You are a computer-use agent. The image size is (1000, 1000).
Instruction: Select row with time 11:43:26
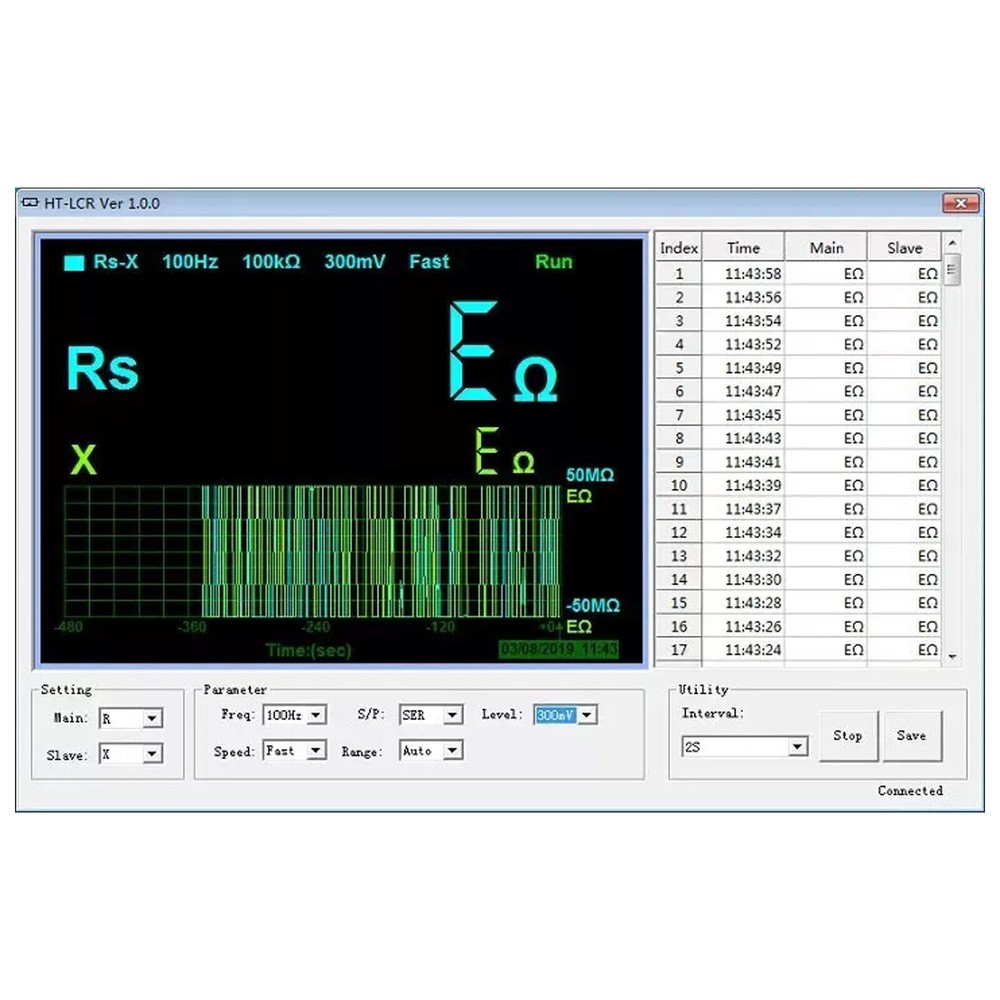click(x=798, y=627)
